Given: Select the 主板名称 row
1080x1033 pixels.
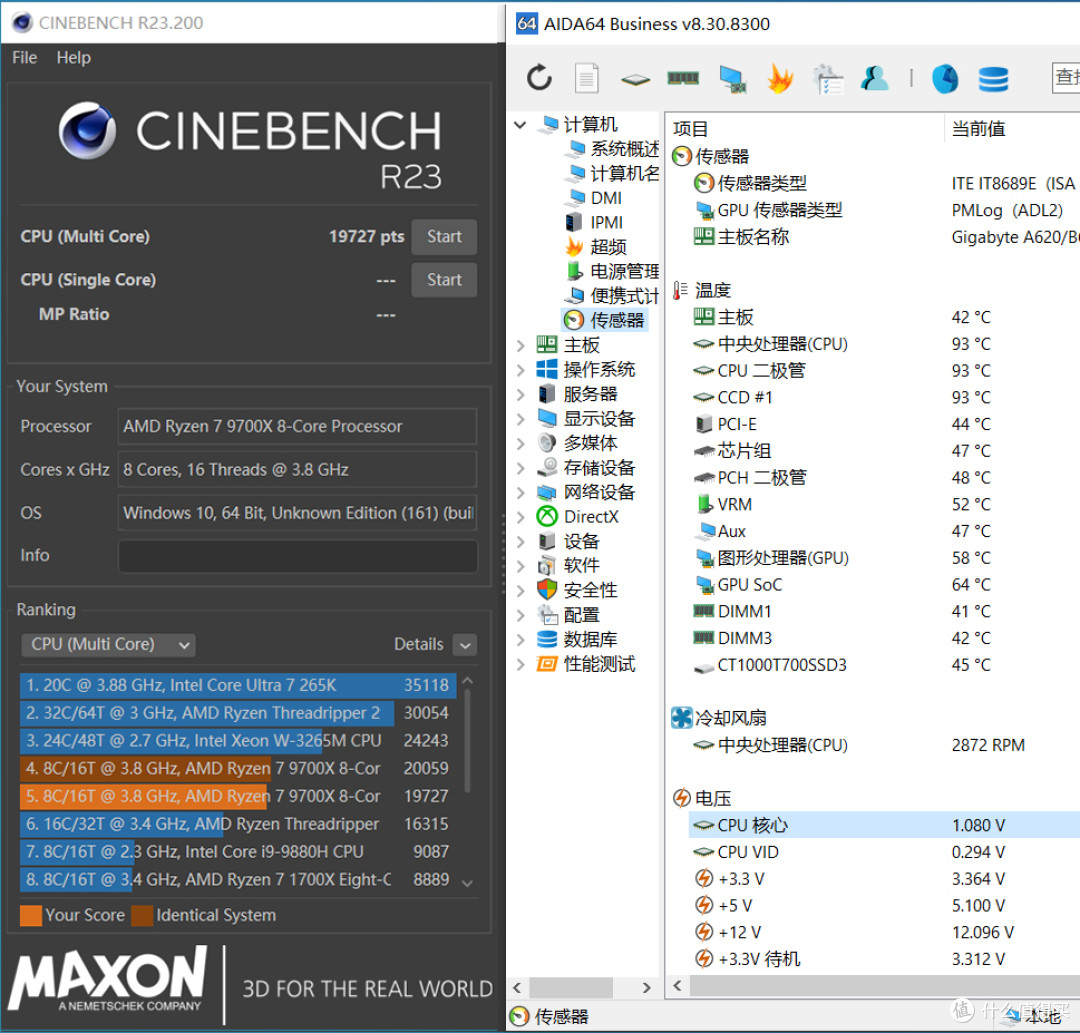Looking at the screenshot, I should [884, 237].
